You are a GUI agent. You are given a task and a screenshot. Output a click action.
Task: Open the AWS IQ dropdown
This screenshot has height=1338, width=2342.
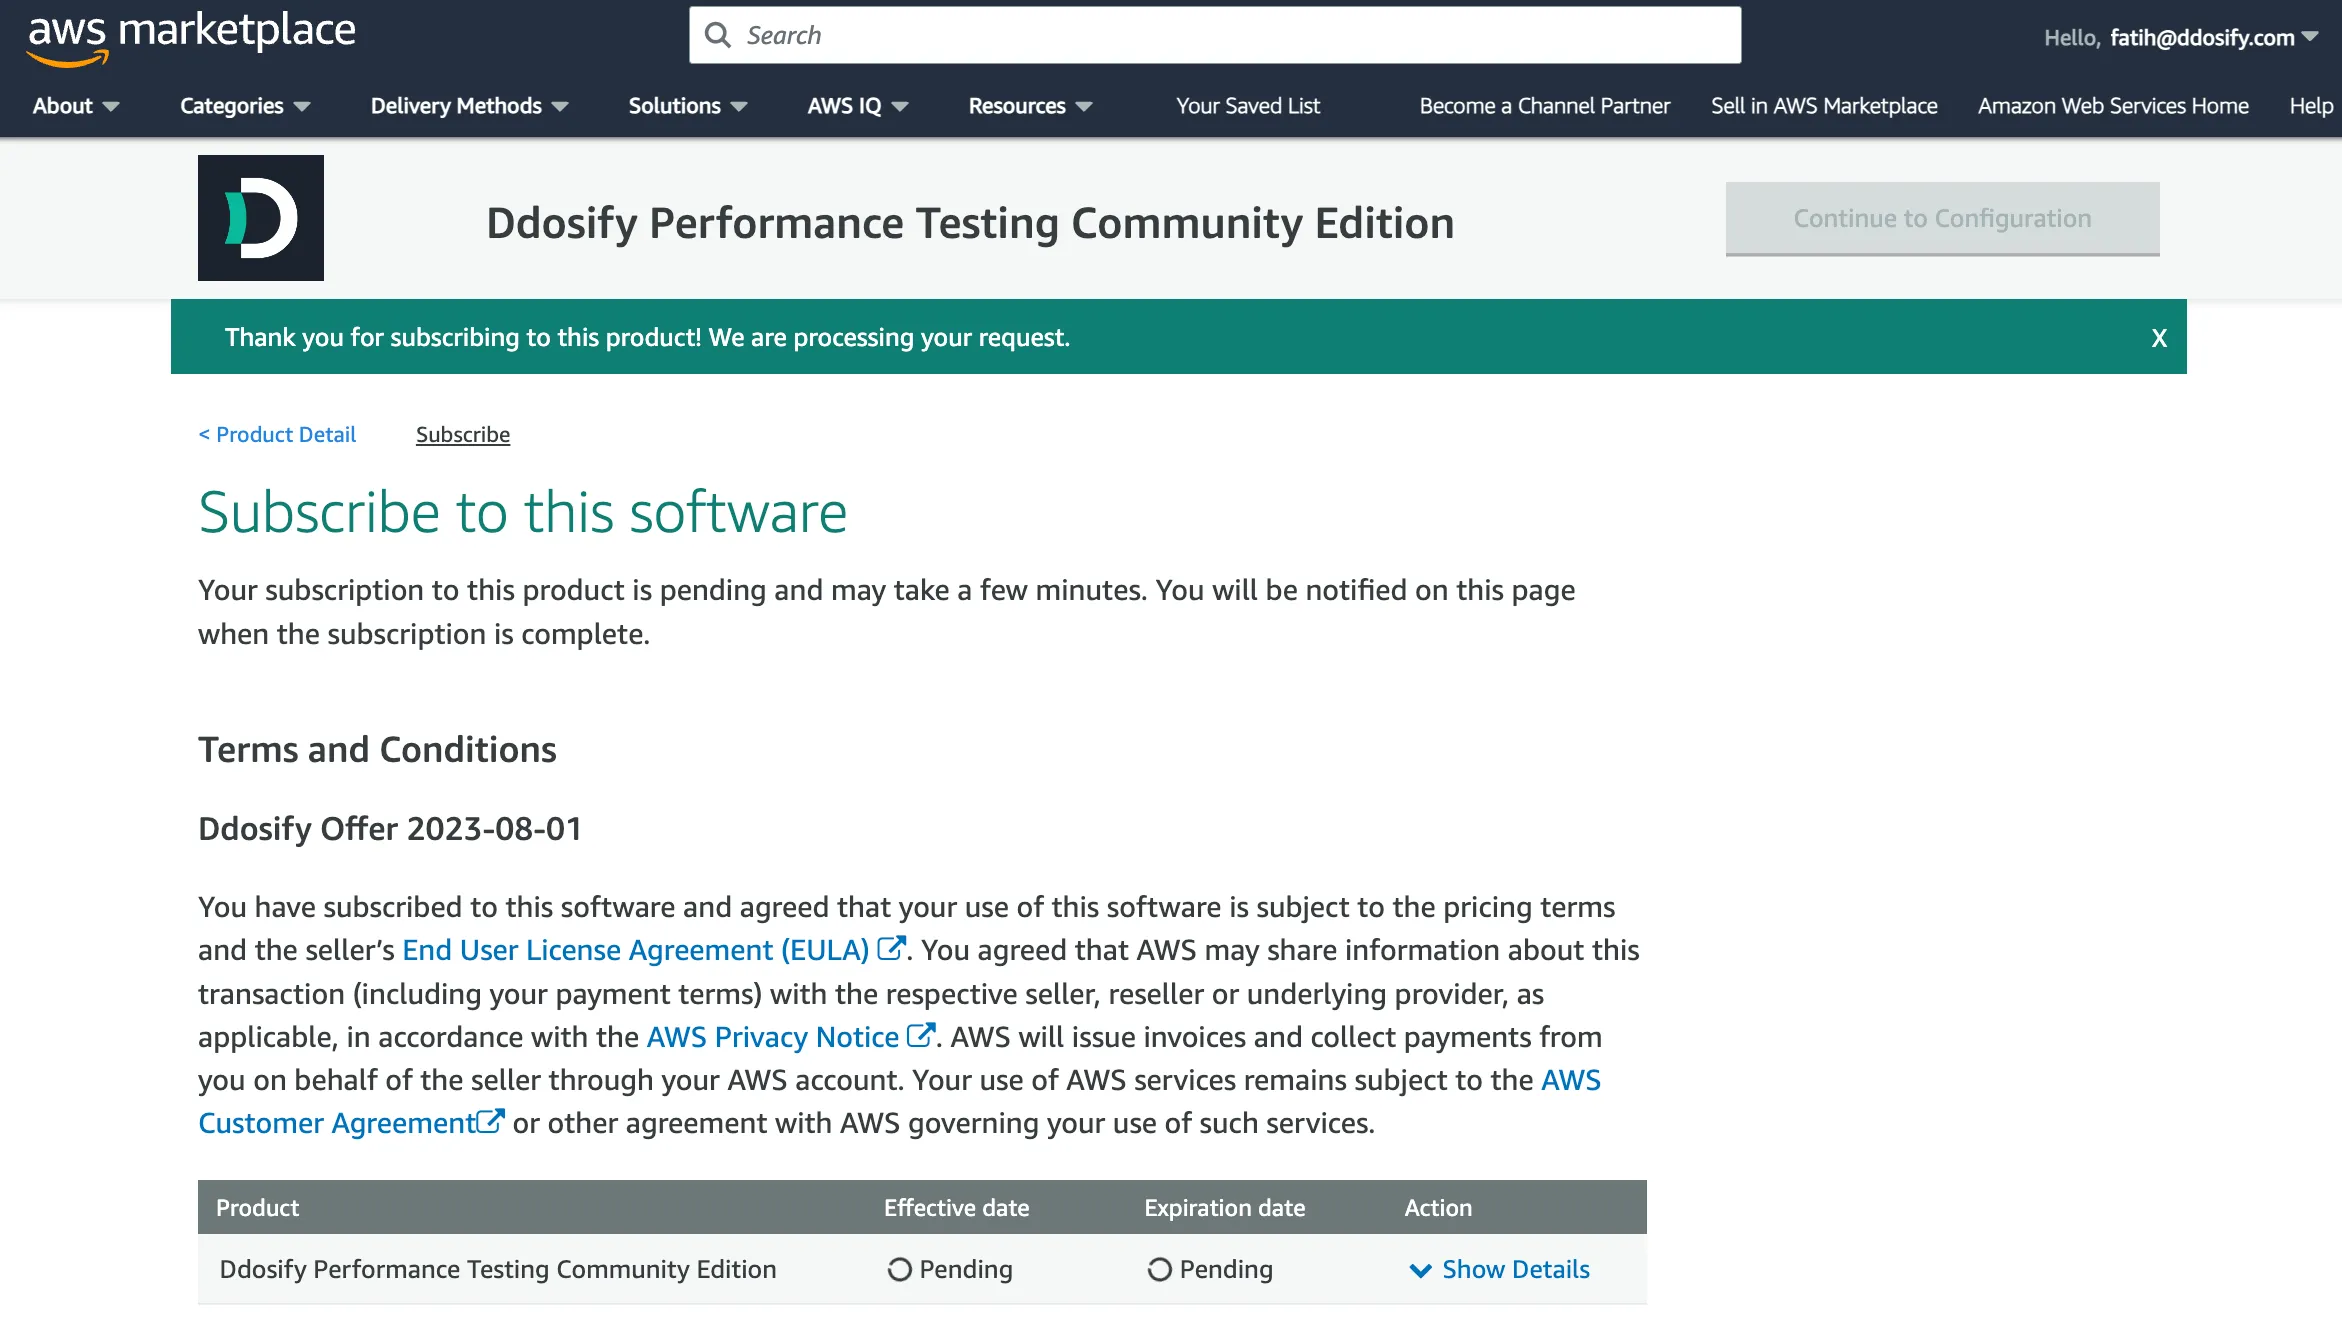tap(858, 106)
